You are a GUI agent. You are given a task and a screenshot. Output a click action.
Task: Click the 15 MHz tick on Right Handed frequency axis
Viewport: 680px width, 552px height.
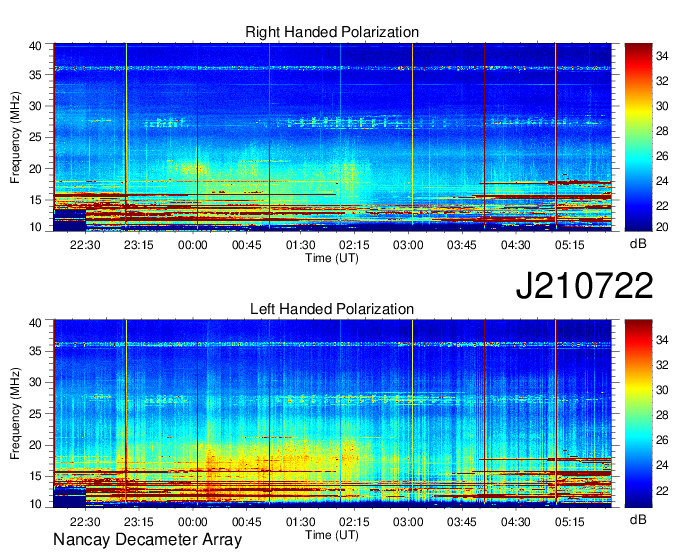(x=35, y=200)
